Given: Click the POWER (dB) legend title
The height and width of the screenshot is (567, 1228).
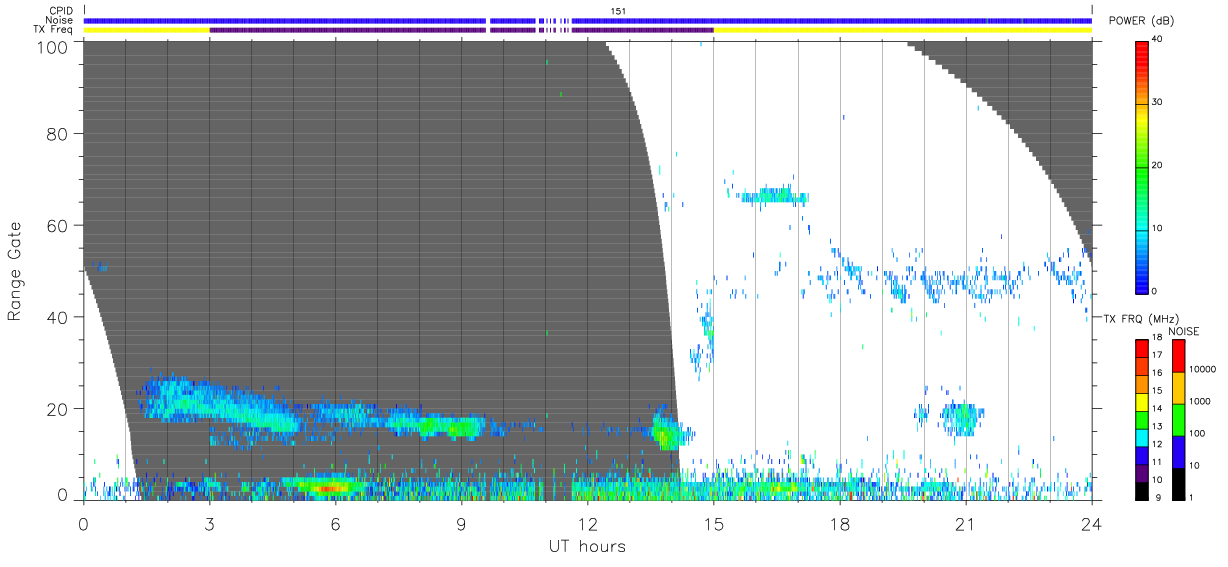Looking at the screenshot, I should (1141, 21).
